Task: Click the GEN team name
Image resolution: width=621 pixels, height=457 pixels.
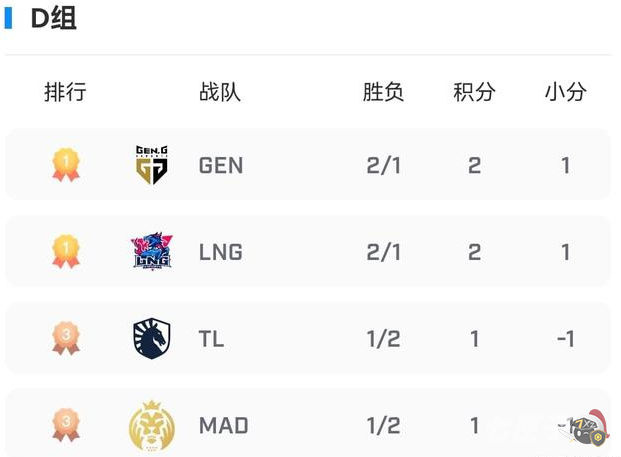Action: [221, 165]
